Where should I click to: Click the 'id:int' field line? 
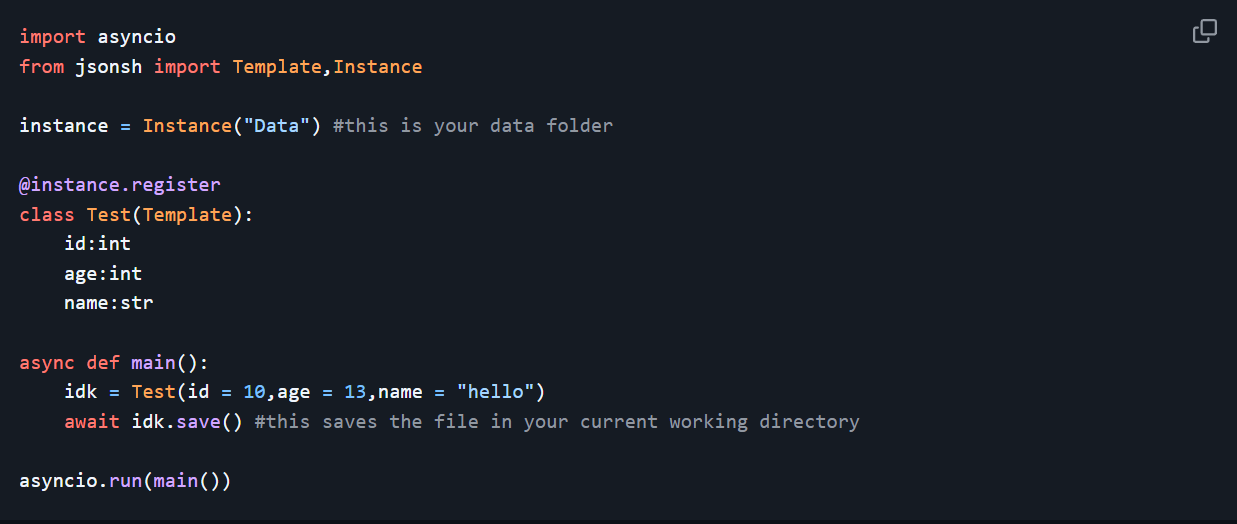[x=98, y=243]
